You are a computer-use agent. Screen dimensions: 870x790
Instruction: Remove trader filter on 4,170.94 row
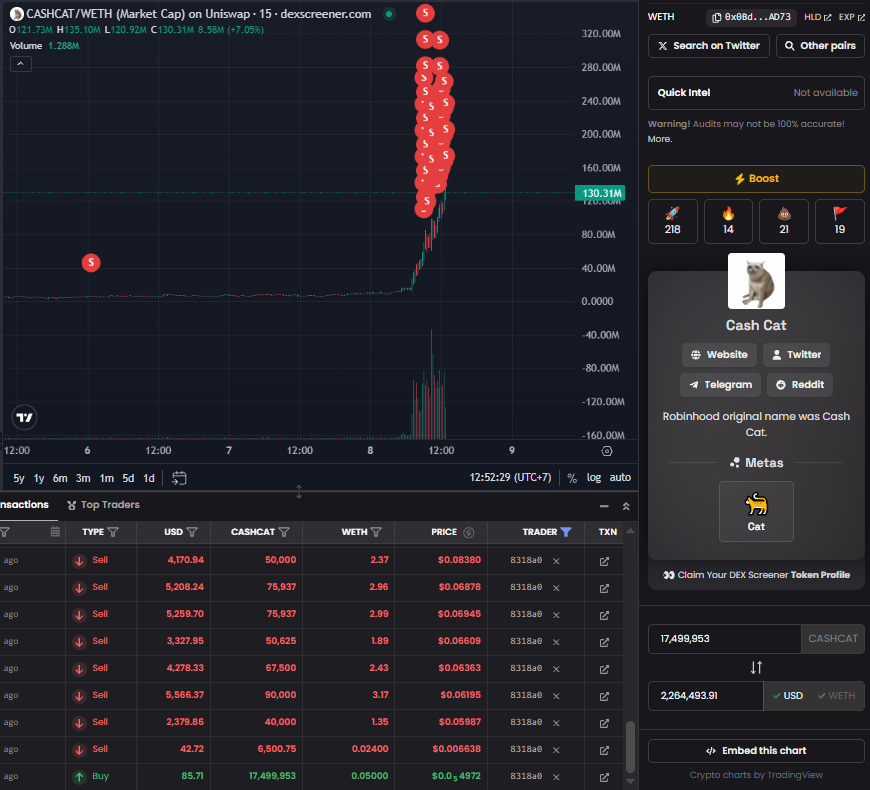point(556,561)
